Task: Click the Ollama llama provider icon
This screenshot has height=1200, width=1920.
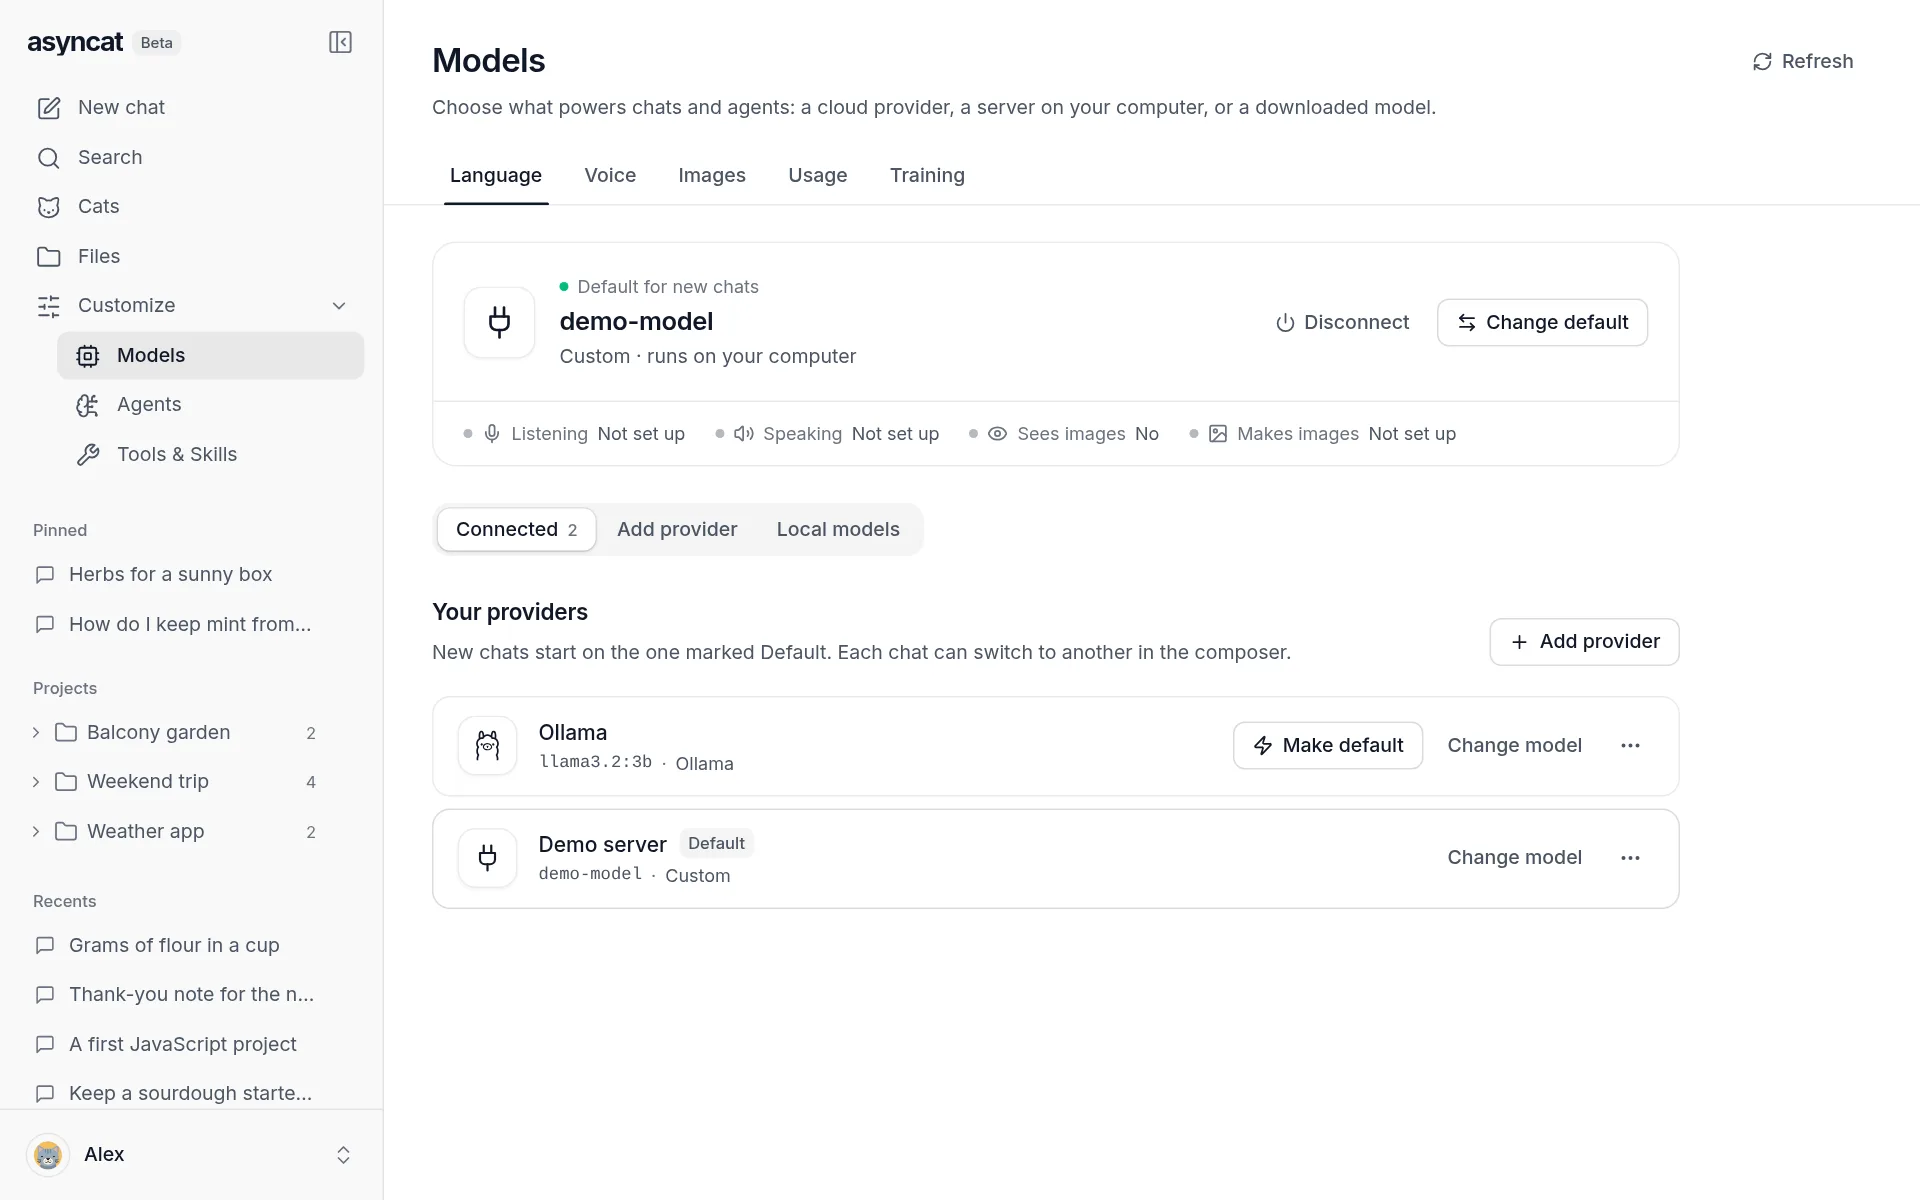Action: click(487, 745)
